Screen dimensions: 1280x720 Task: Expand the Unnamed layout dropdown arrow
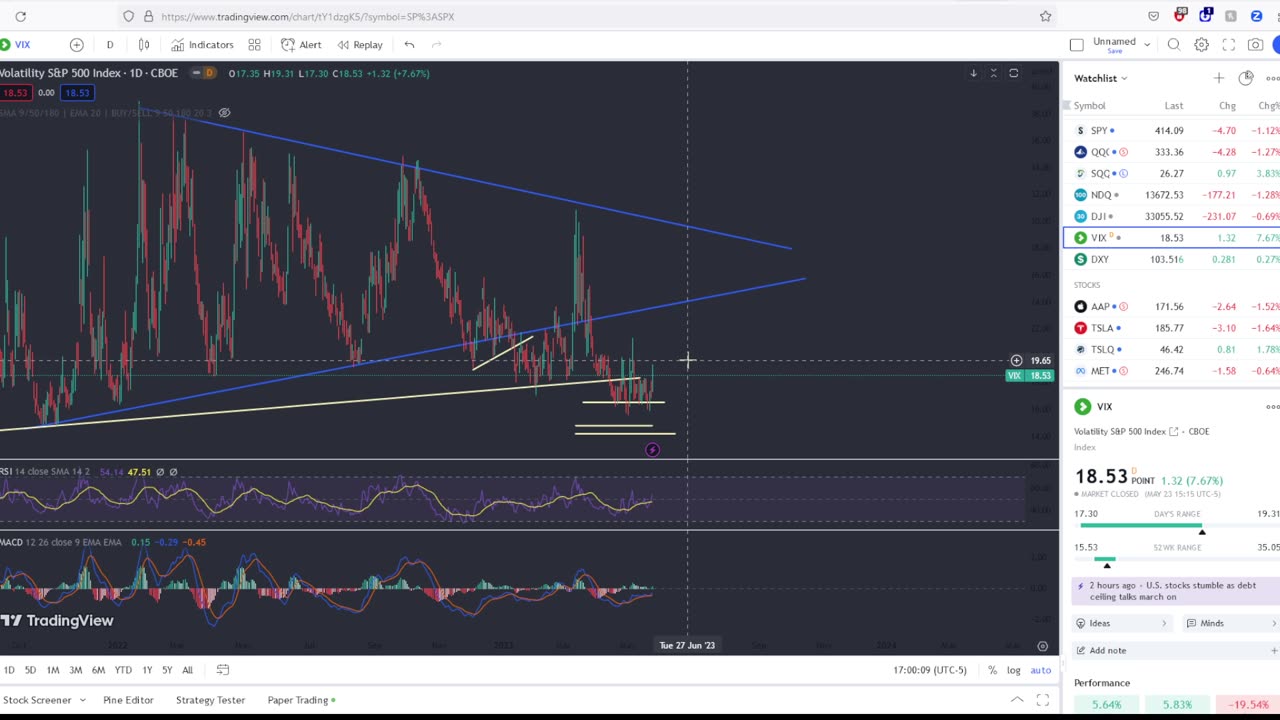pos(1147,45)
